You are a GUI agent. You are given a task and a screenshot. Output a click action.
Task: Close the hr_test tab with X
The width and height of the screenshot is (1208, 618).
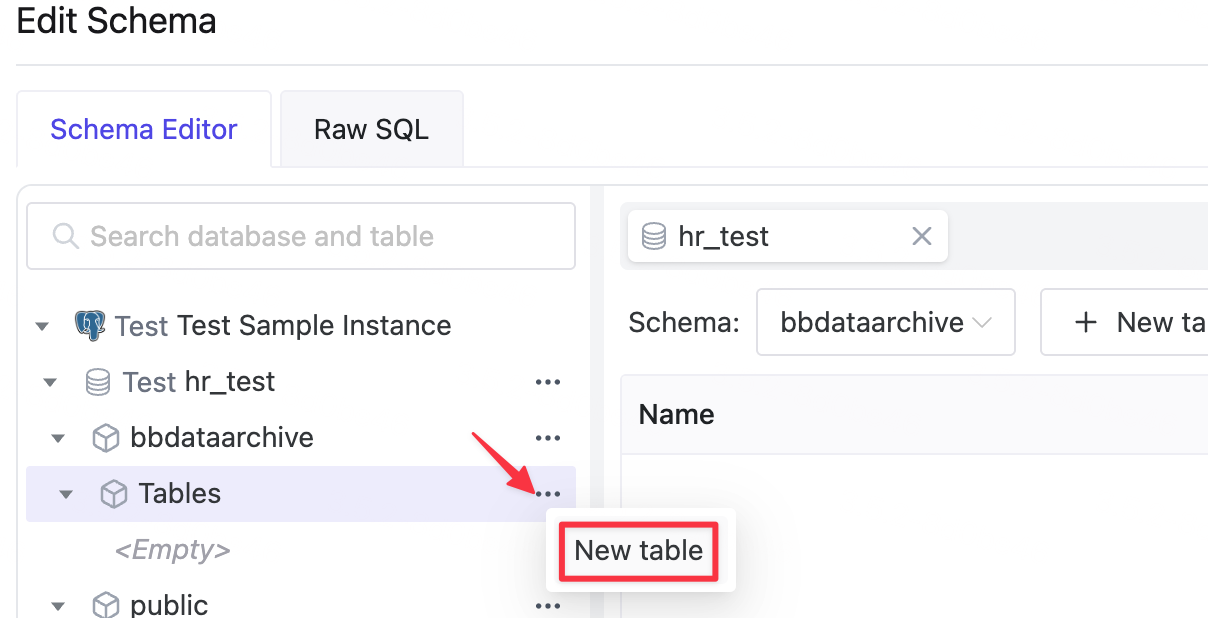922,236
